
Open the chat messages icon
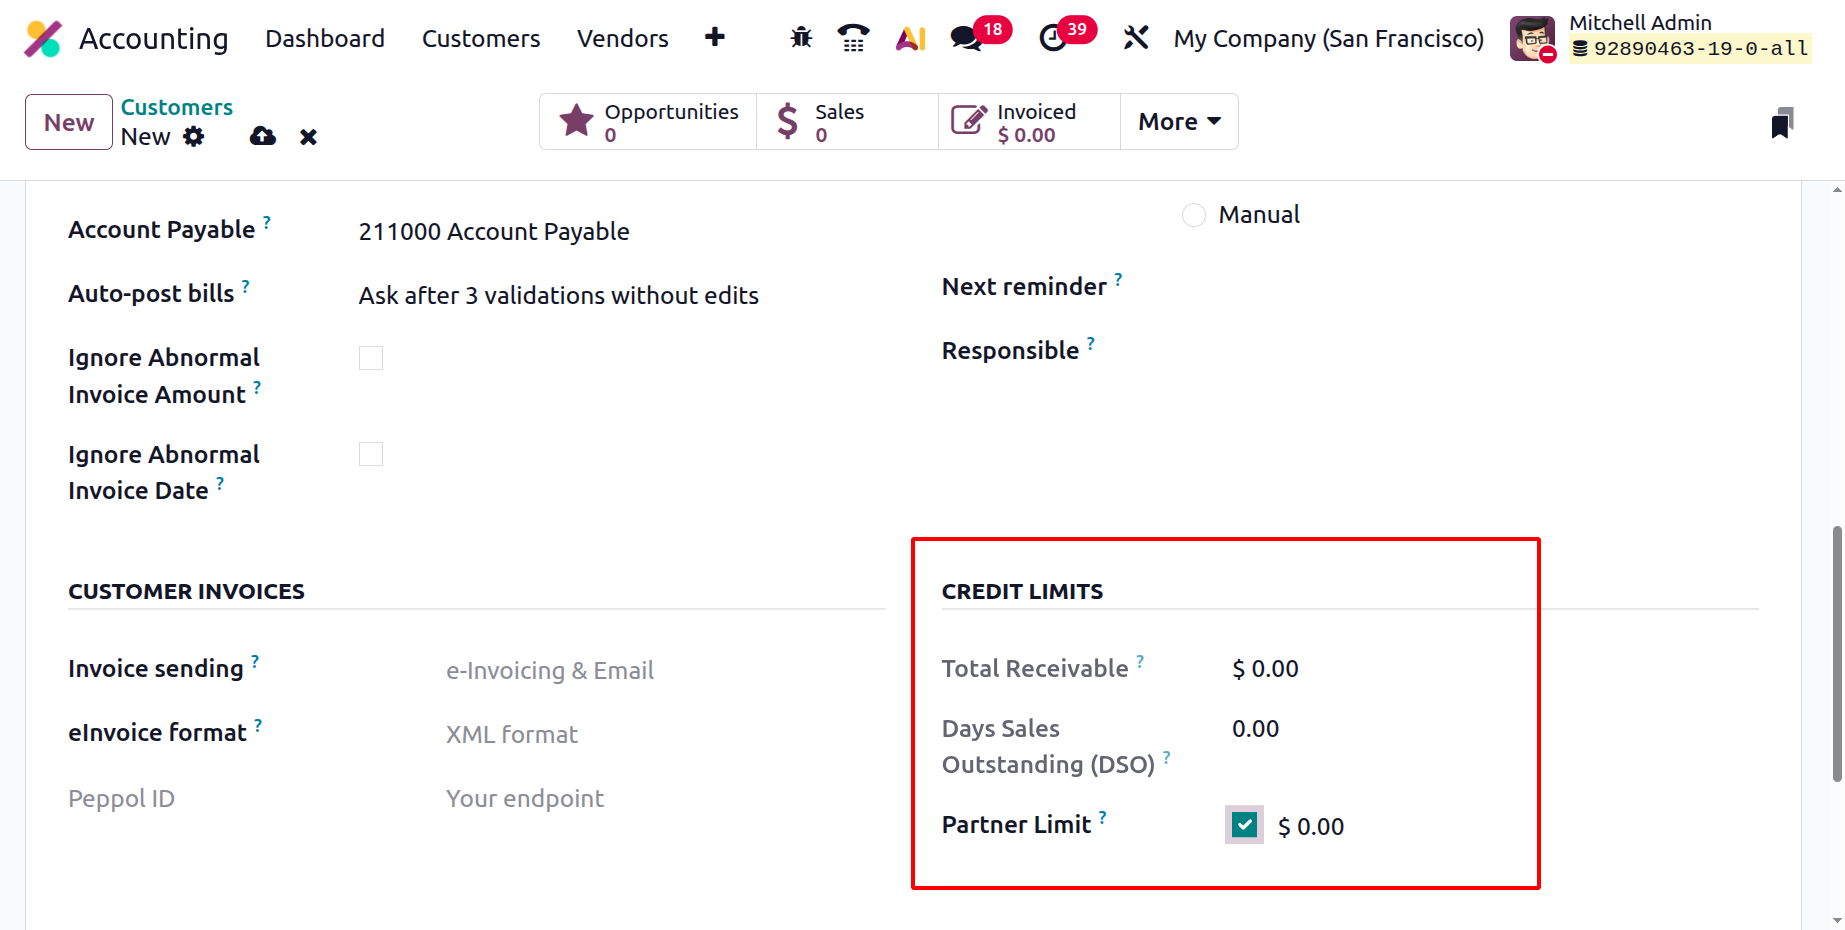coord(966,38)
